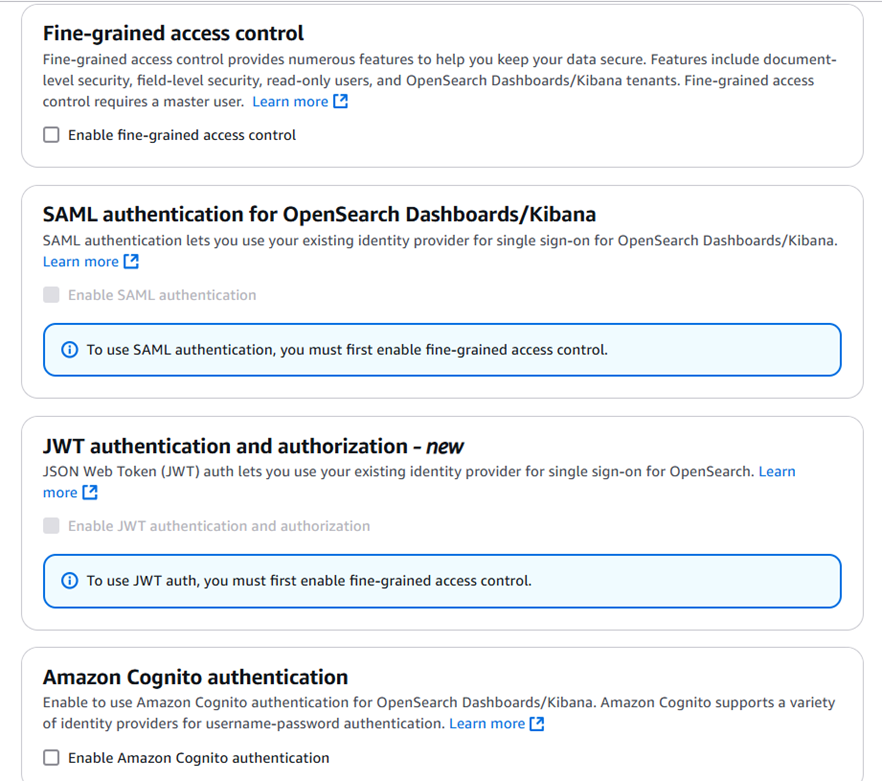Click external-link icon beside fine-grained Learn more
The width and height of the screenshot is (882, 781).
click(340, 102)
